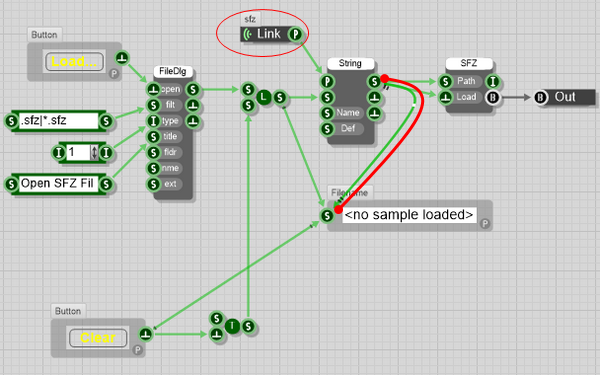Click the Link module's P output connector
This screenshot has height=375, width=600.
[295, 34]
